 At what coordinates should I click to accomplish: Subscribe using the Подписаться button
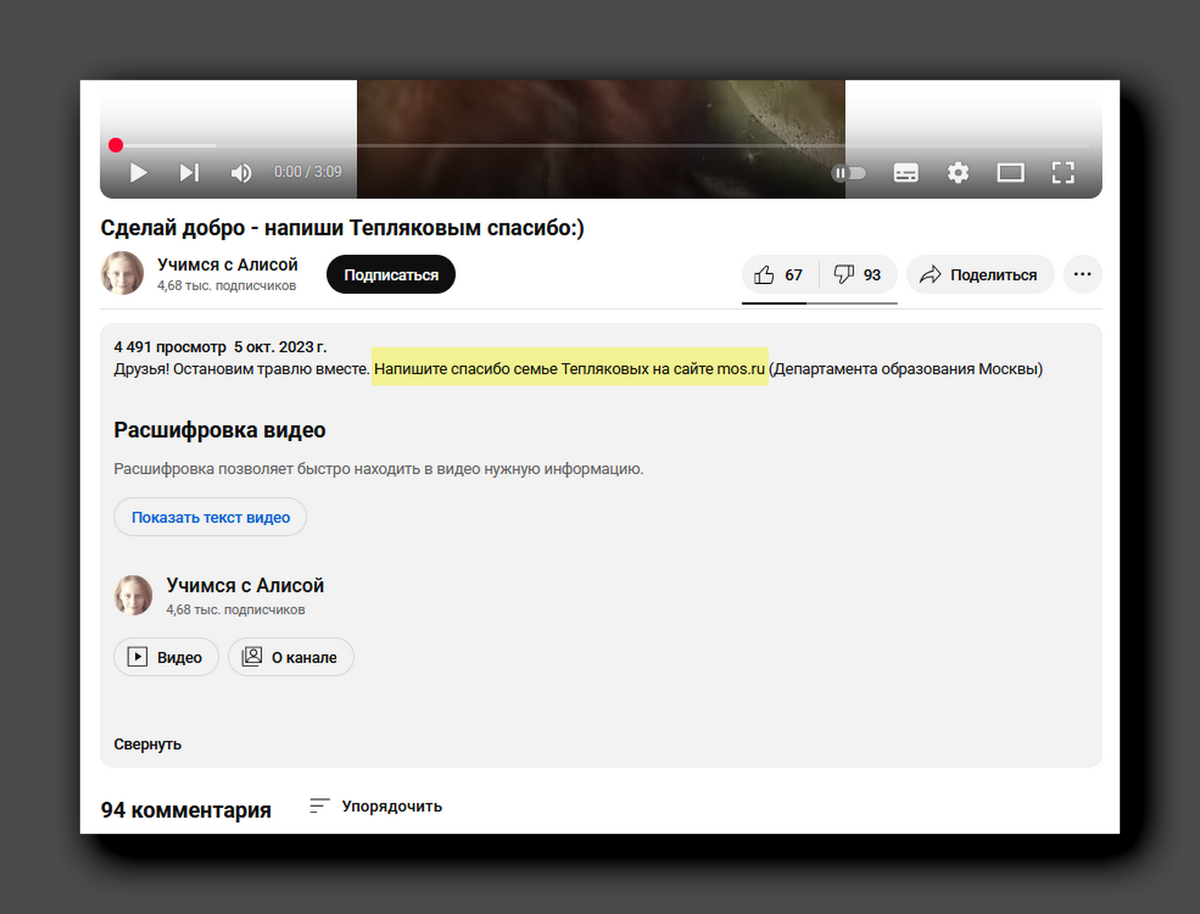[390, 273]
